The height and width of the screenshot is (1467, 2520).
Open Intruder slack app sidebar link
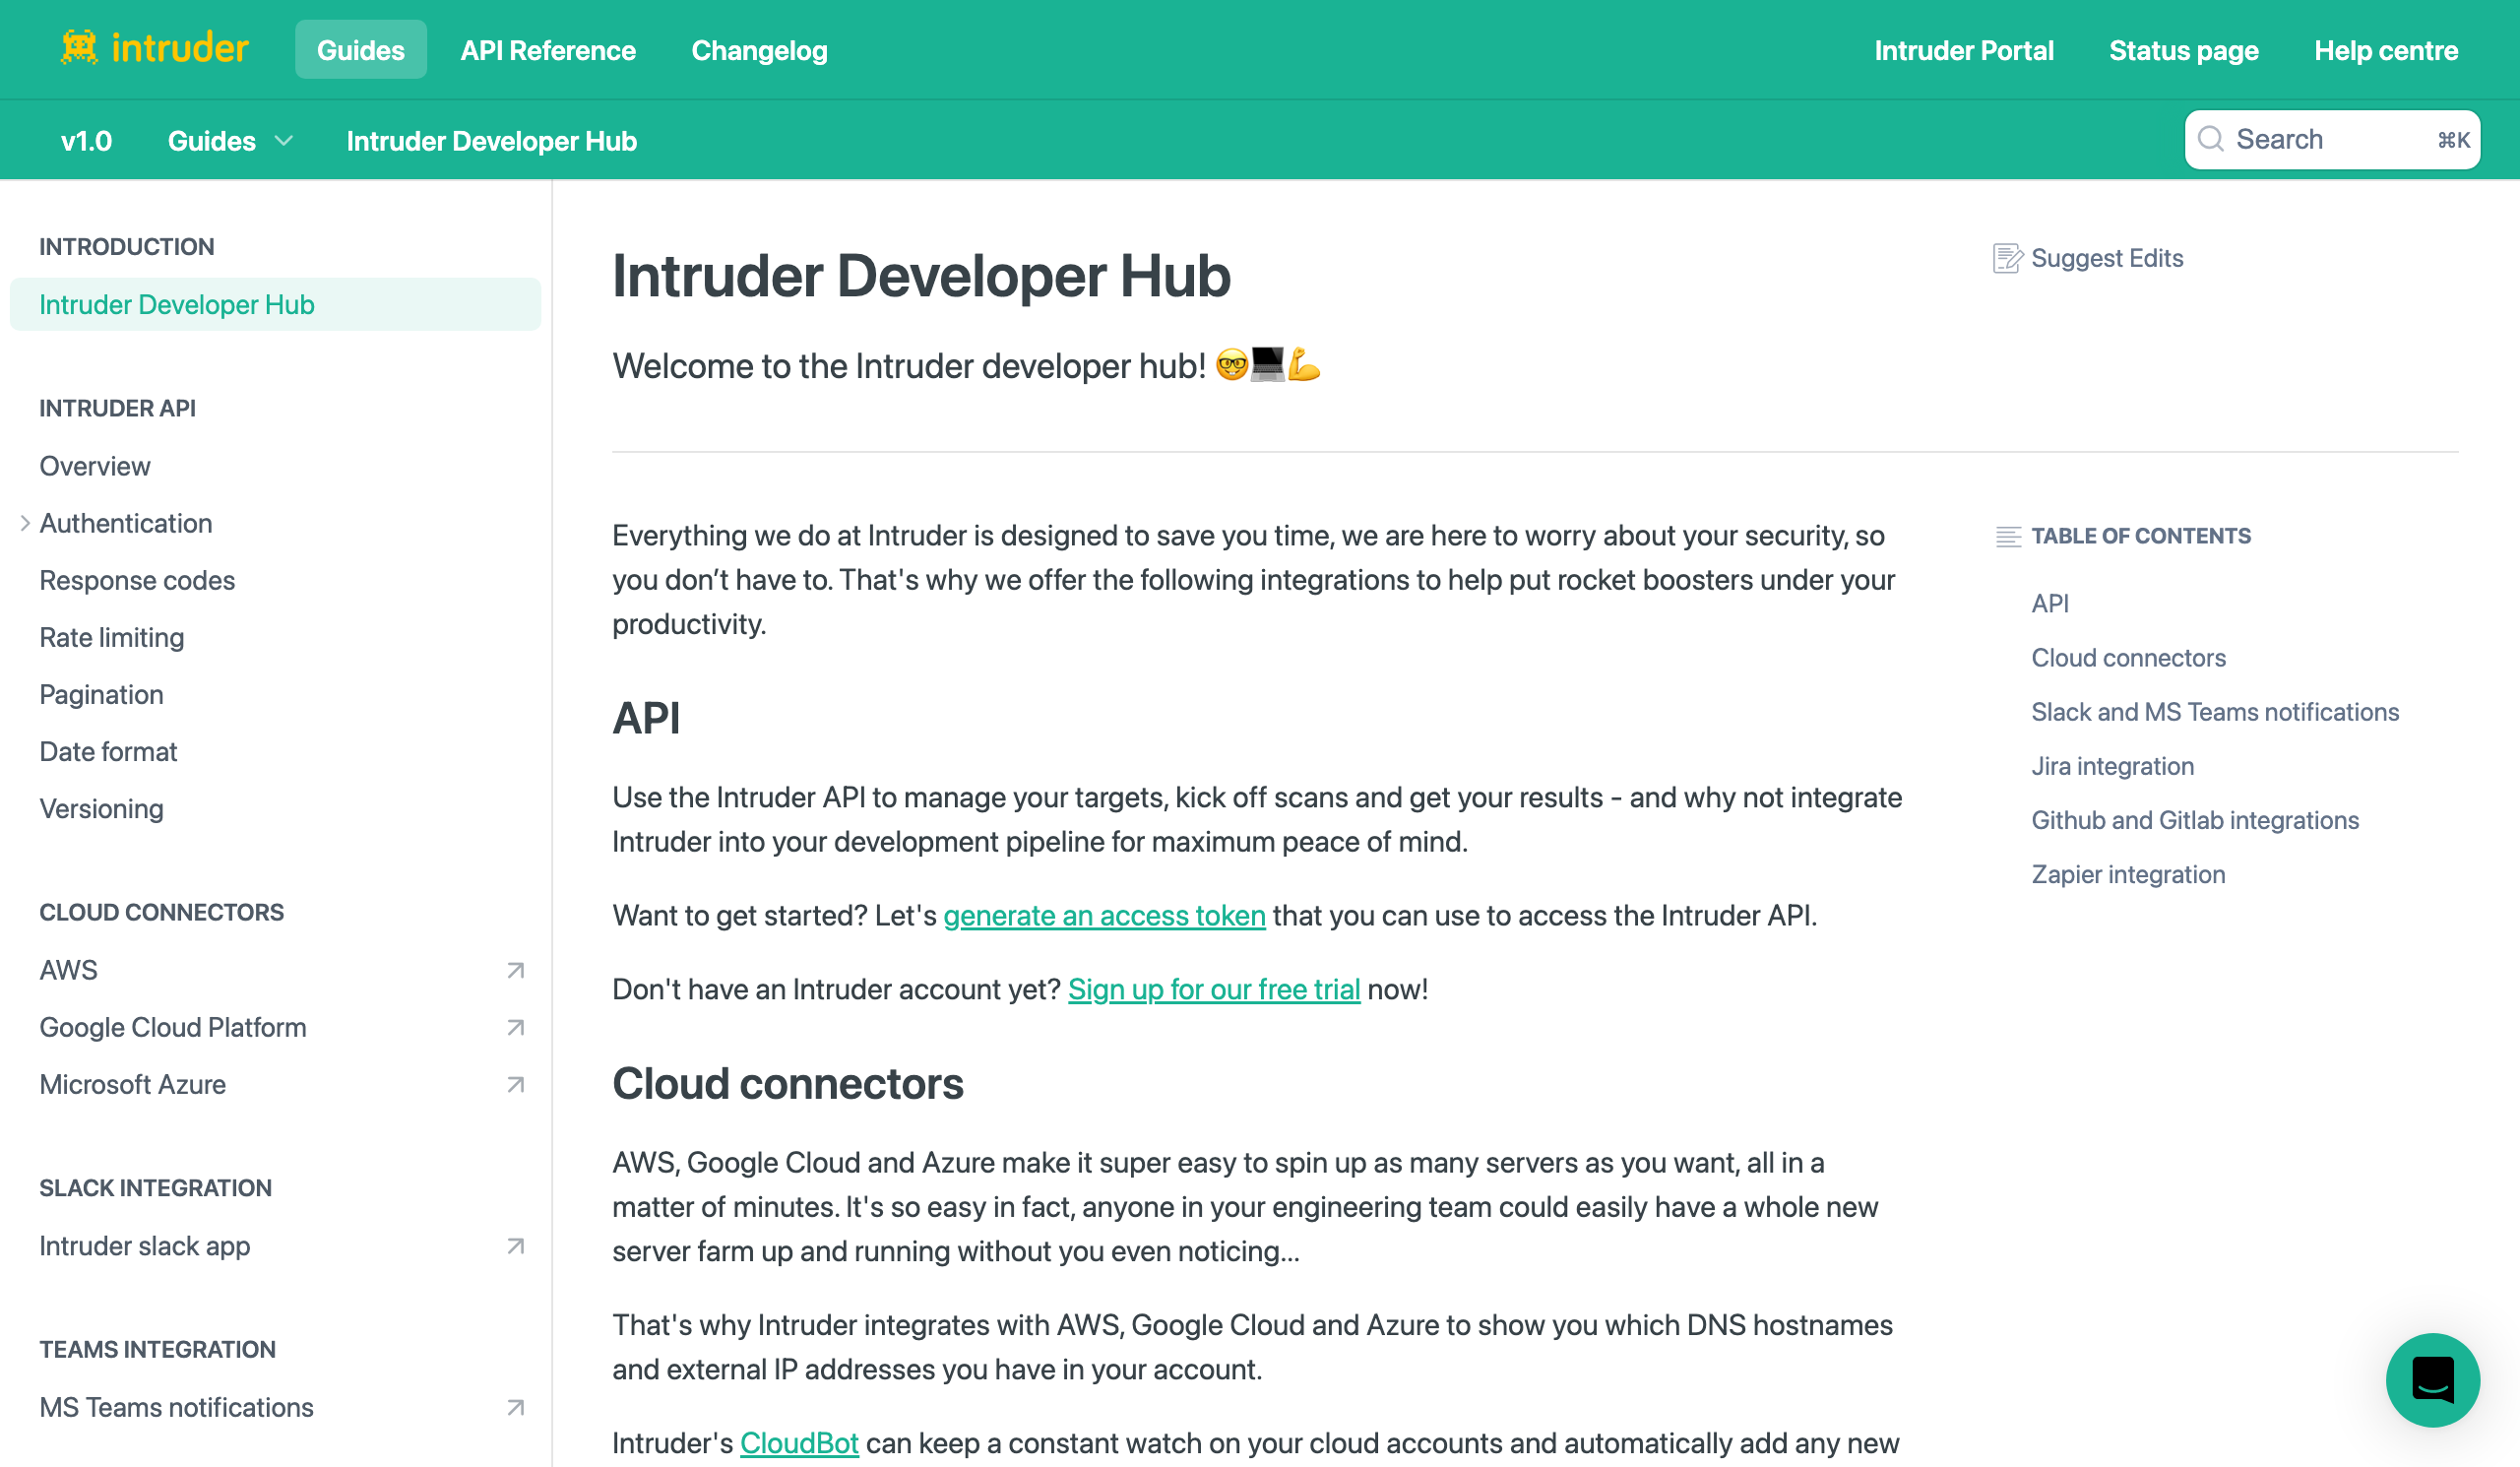tap(145, 1246)
